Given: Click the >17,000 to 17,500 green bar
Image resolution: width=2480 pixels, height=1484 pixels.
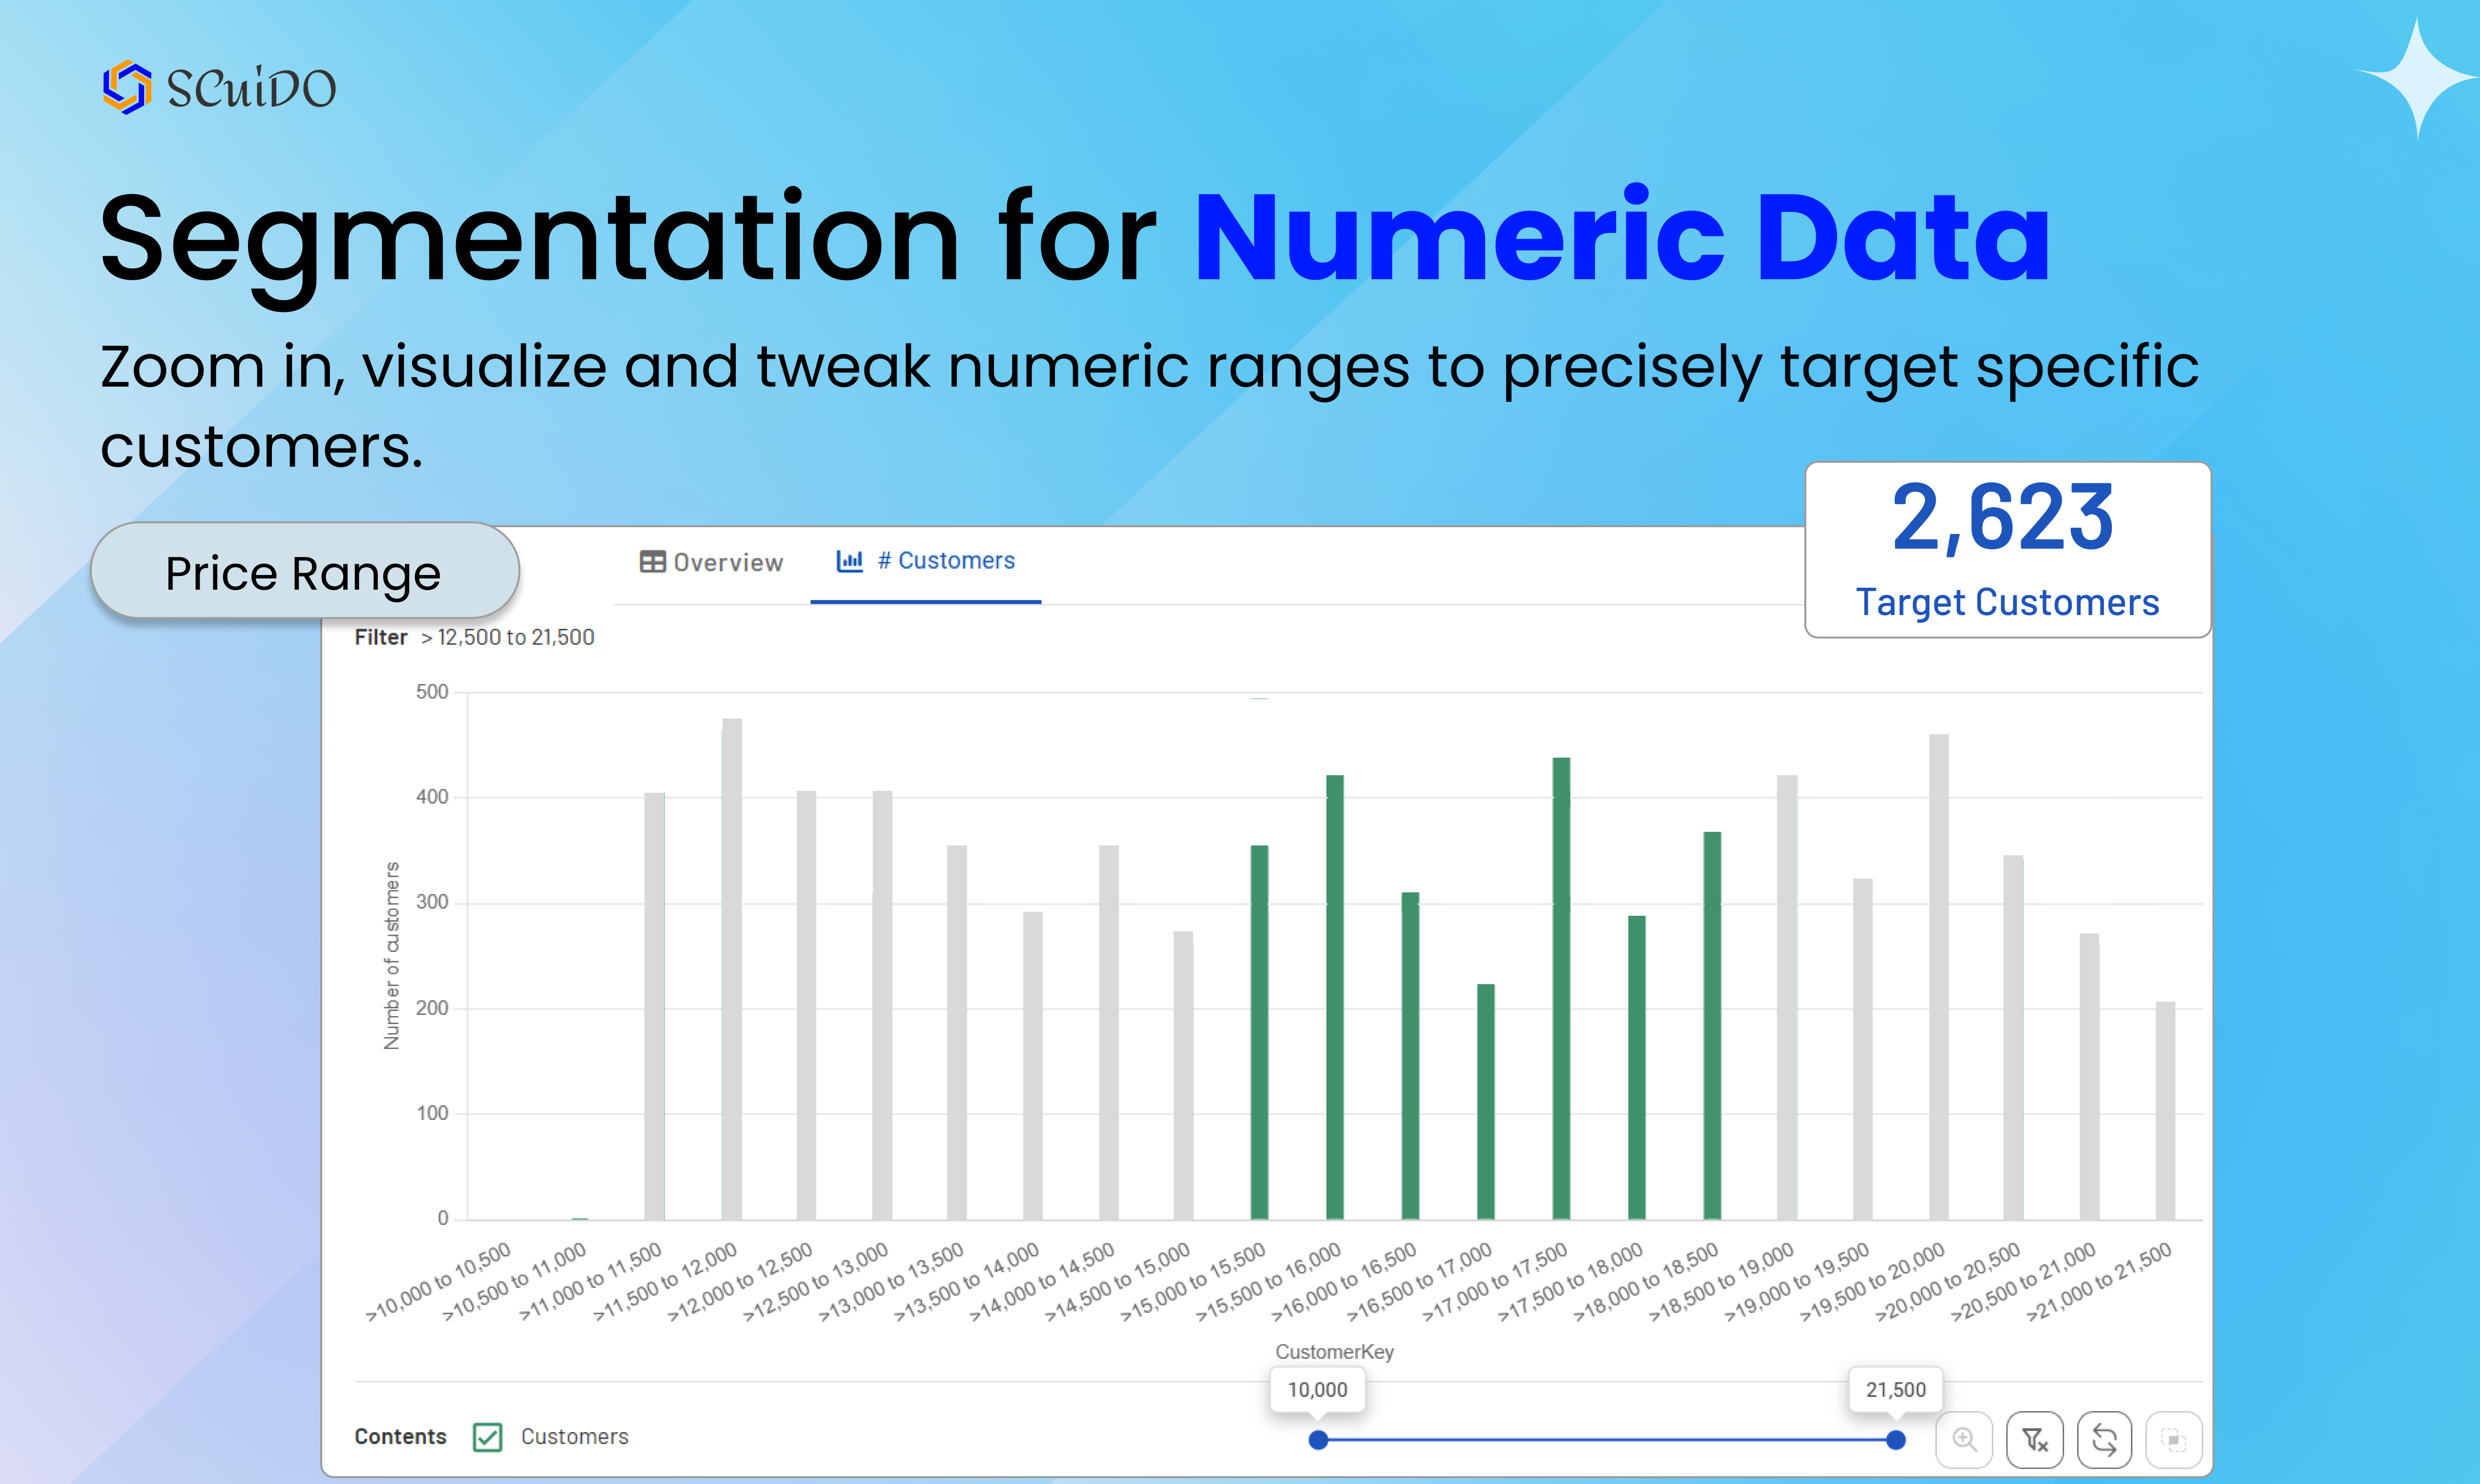Looking at the screenshot, I should point(1561,988).
